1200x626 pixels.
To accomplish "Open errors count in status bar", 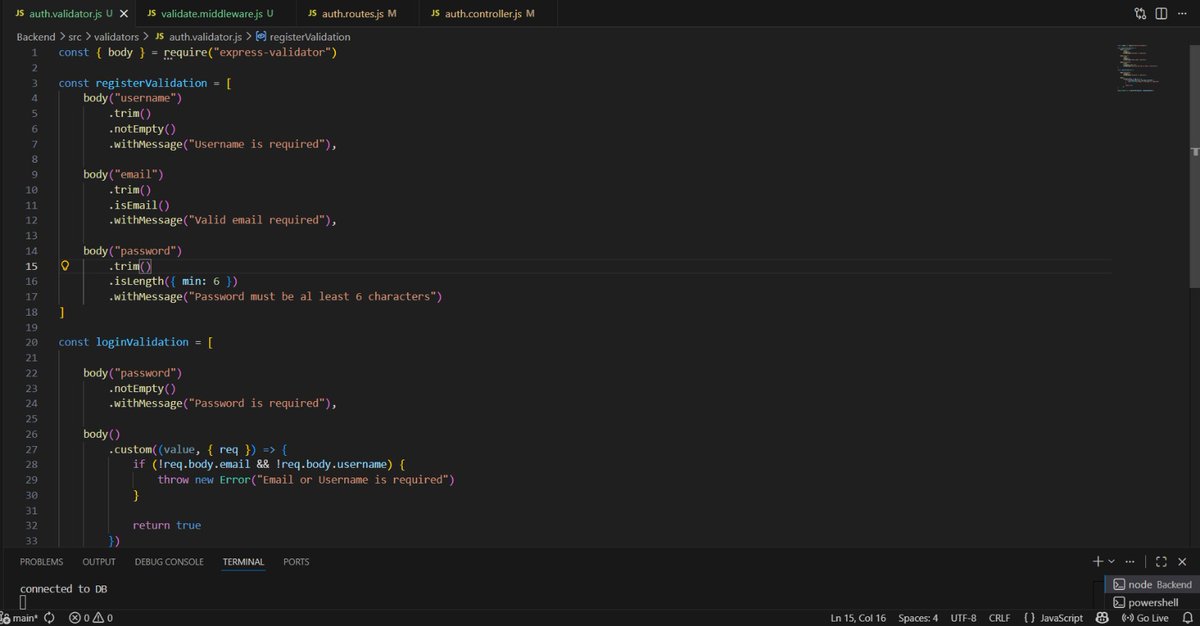I will point(79,618).
